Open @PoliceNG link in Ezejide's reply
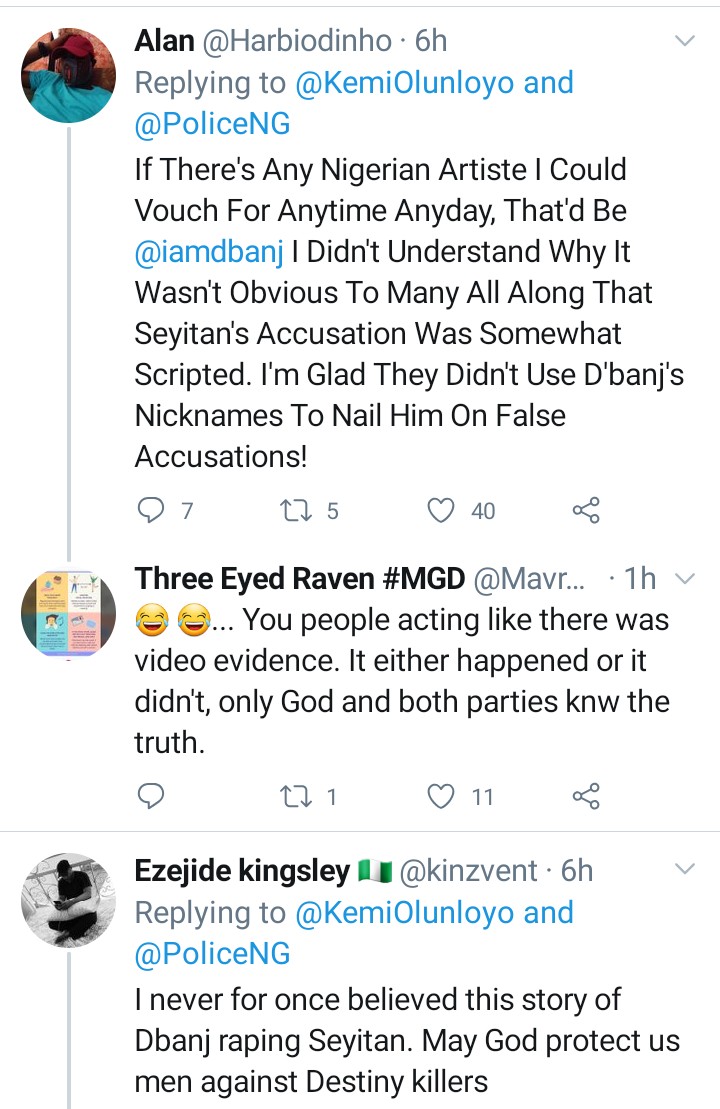 click(x=212, y=955)
